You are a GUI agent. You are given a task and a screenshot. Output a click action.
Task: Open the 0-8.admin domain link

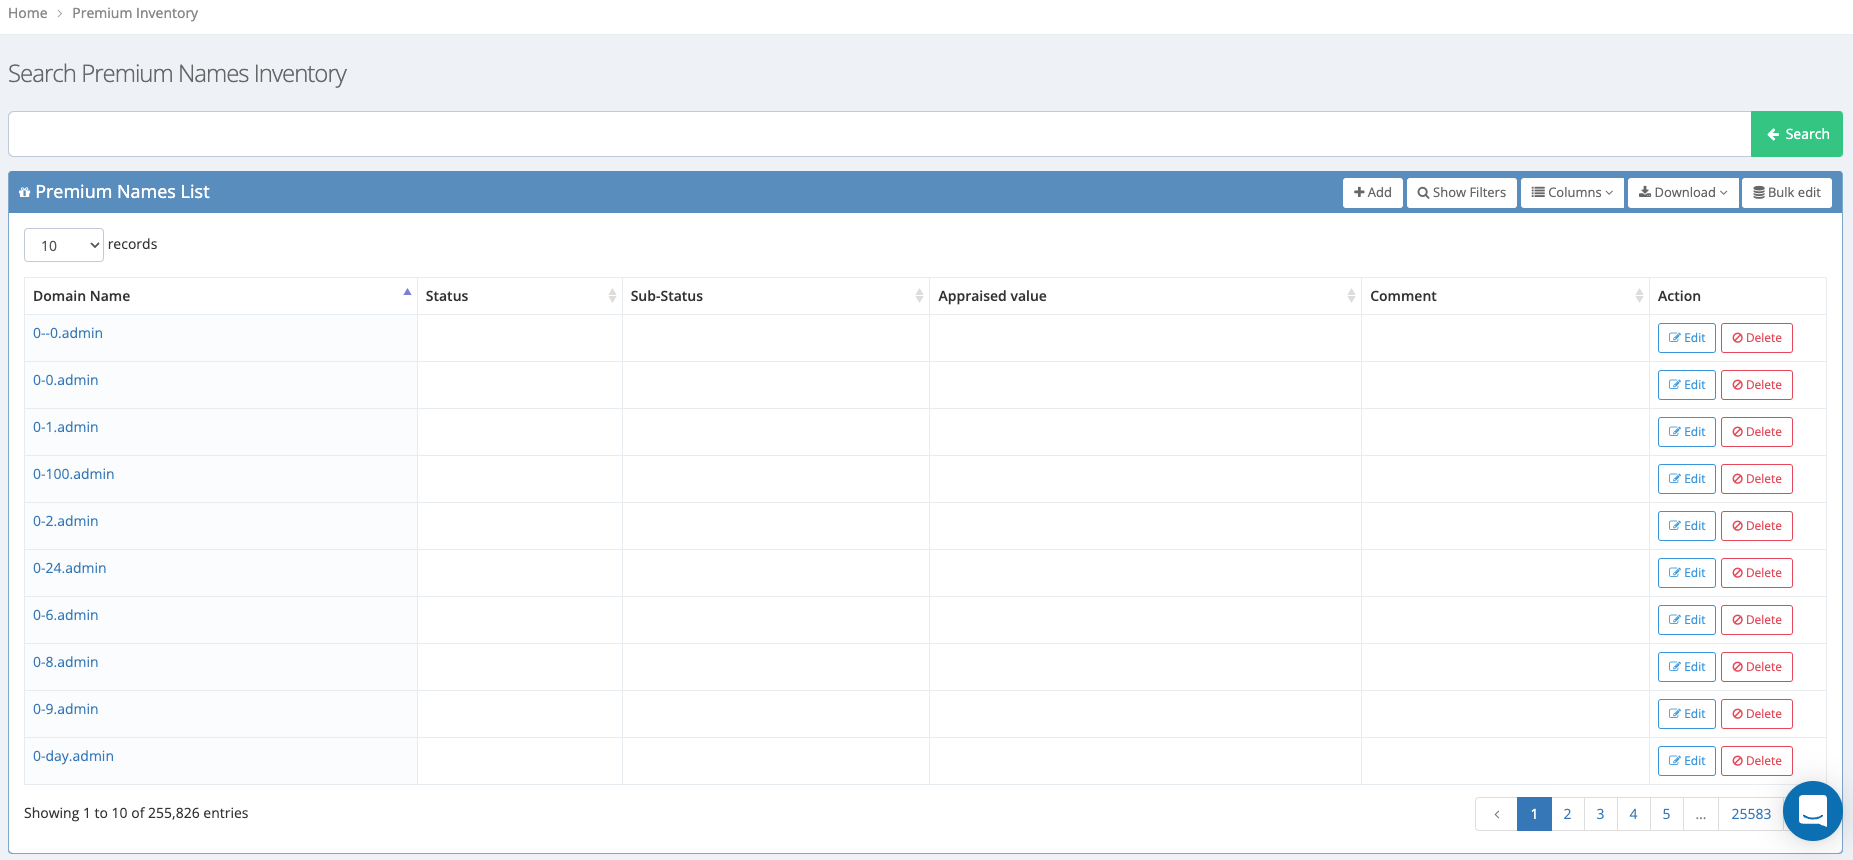66,662
